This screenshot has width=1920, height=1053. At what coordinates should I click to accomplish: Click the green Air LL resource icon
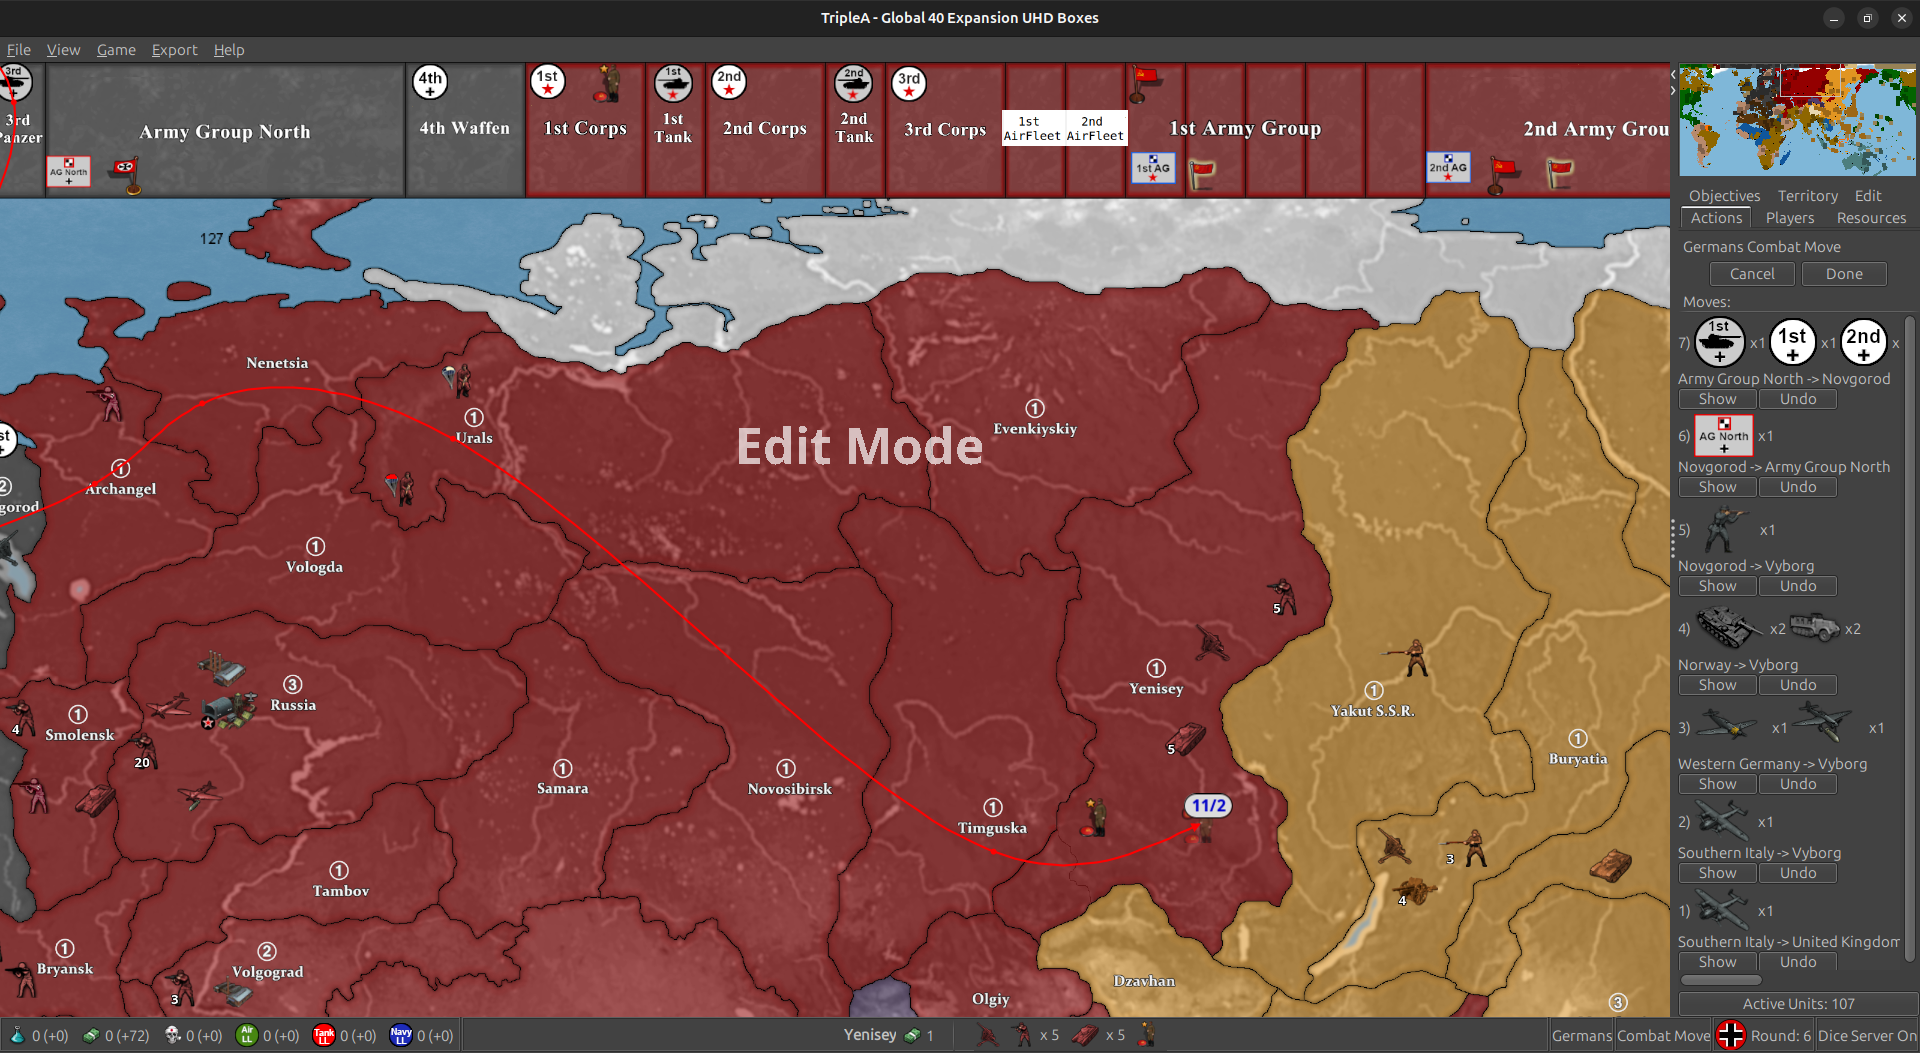pyautogui.click(x=246, y=1036)
